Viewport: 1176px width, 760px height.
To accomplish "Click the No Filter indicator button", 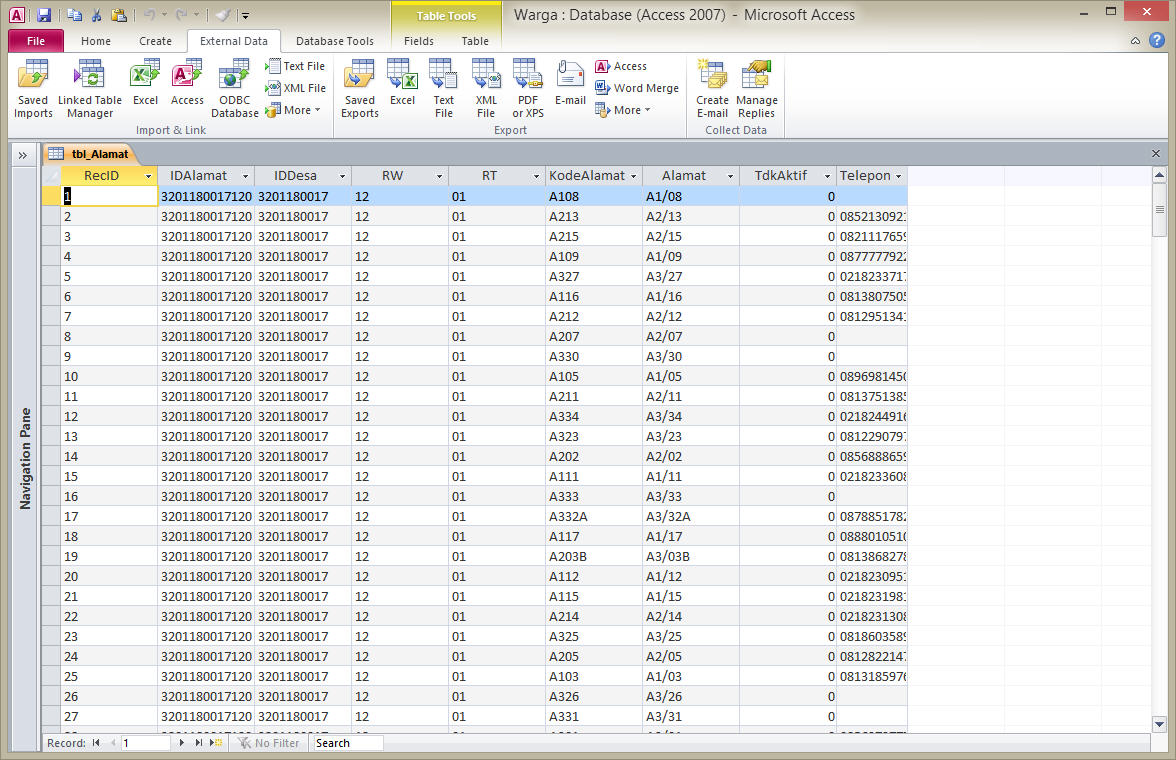I will click(268, 743).
